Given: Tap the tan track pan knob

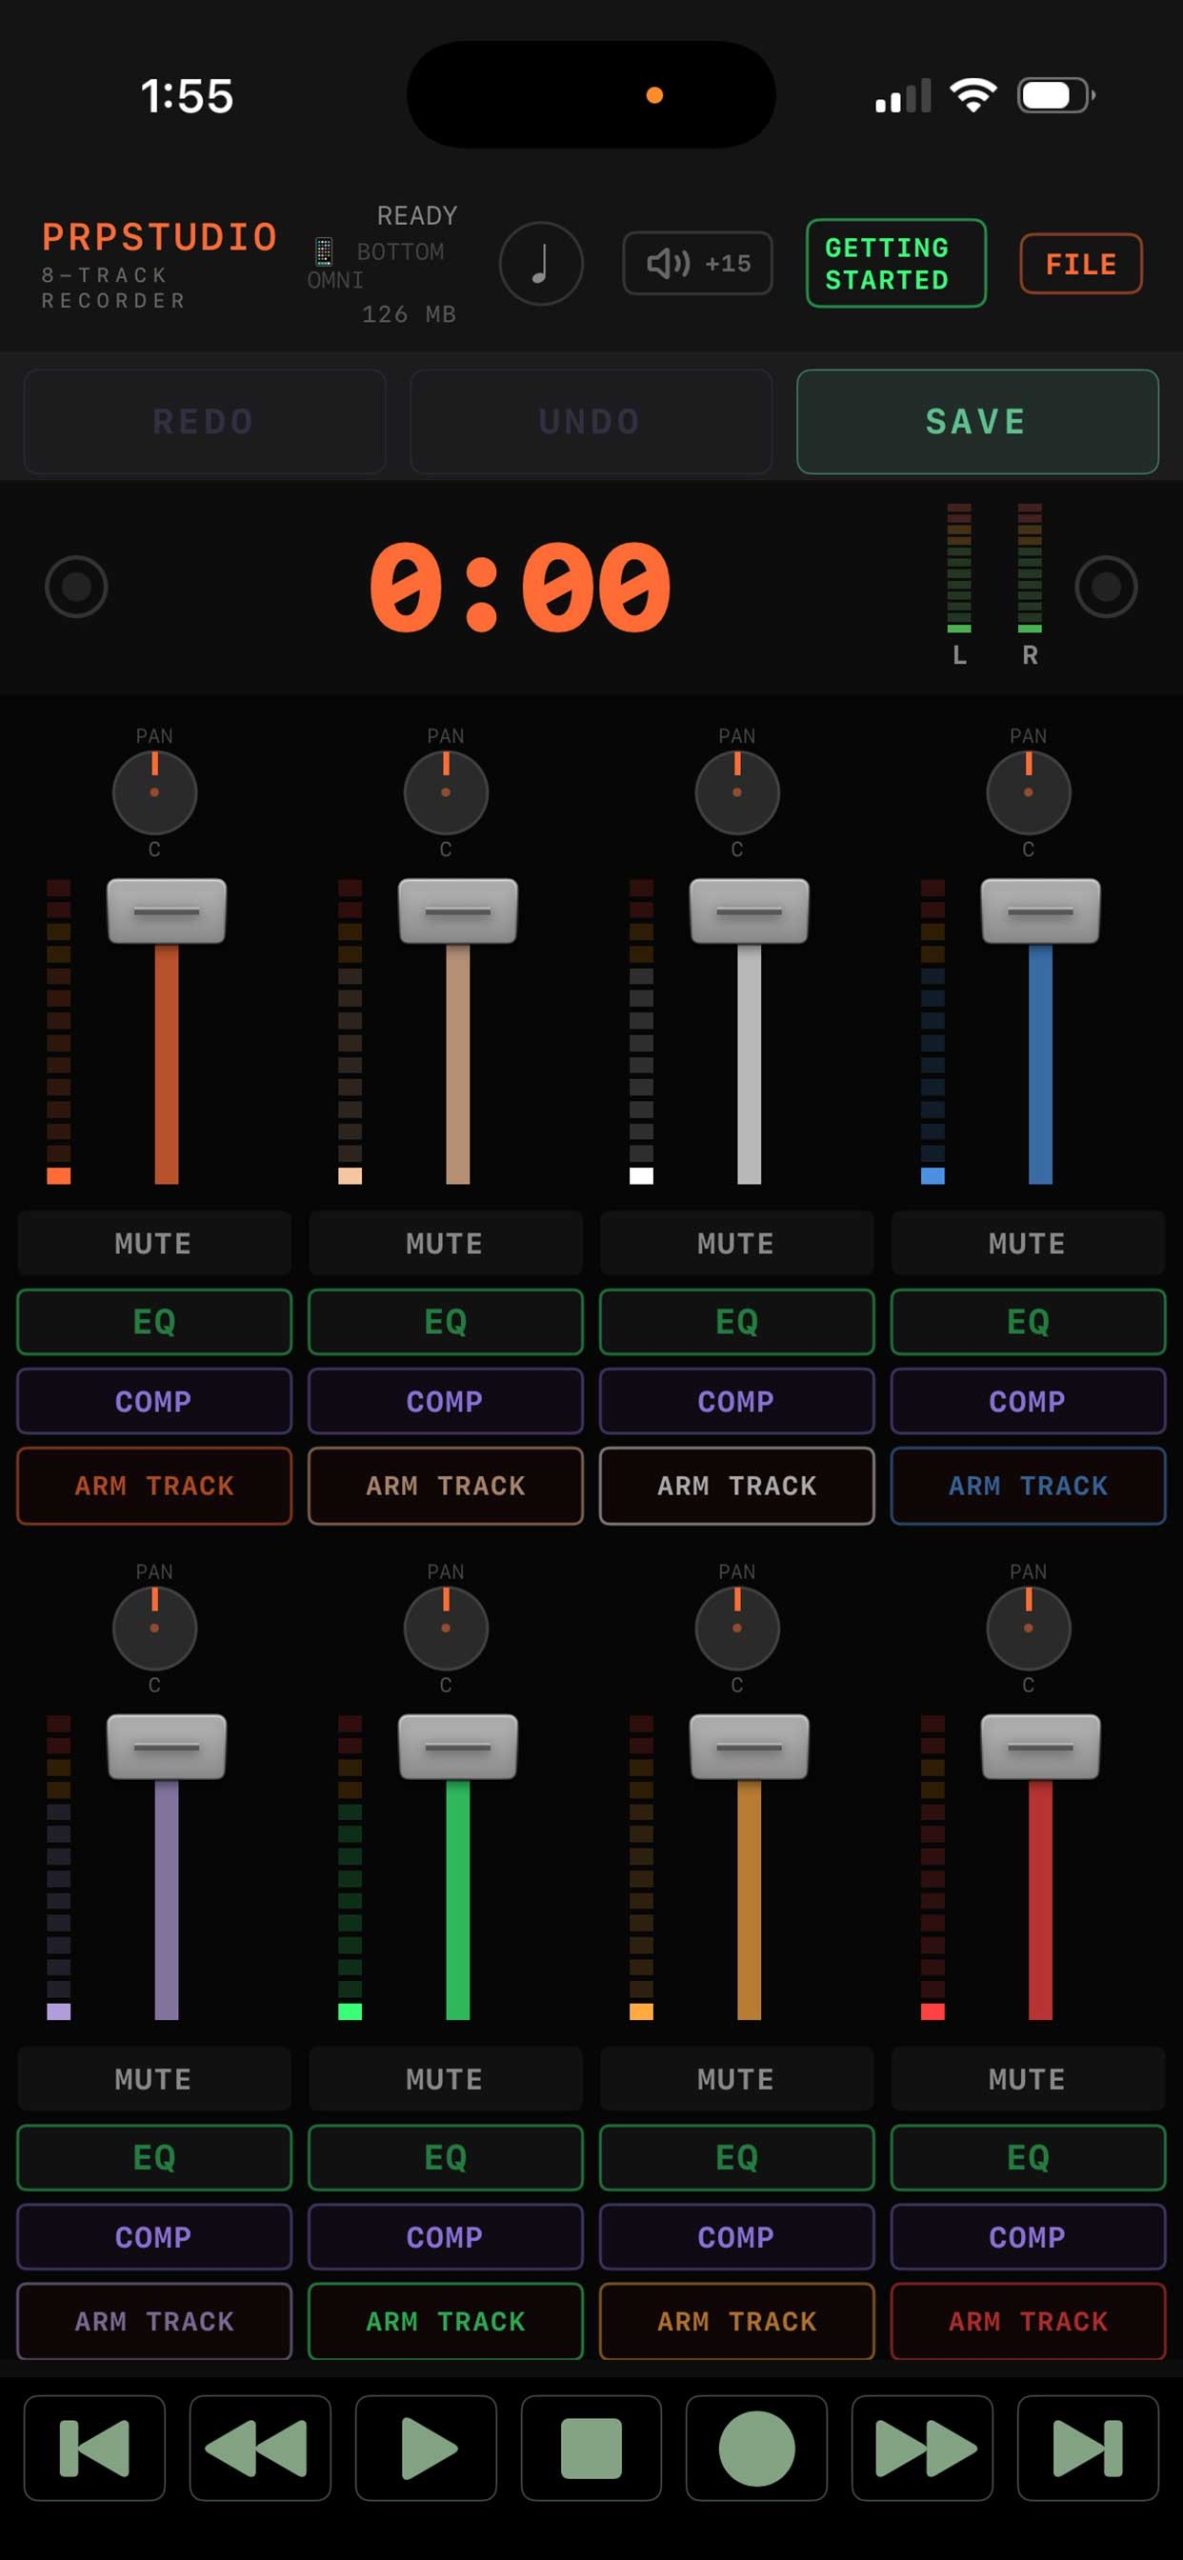Looking at the screenshot, I should 446,792.
